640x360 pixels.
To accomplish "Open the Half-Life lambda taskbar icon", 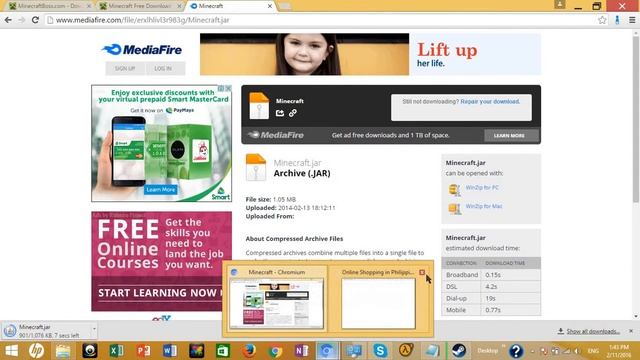I will coord(406,351).
